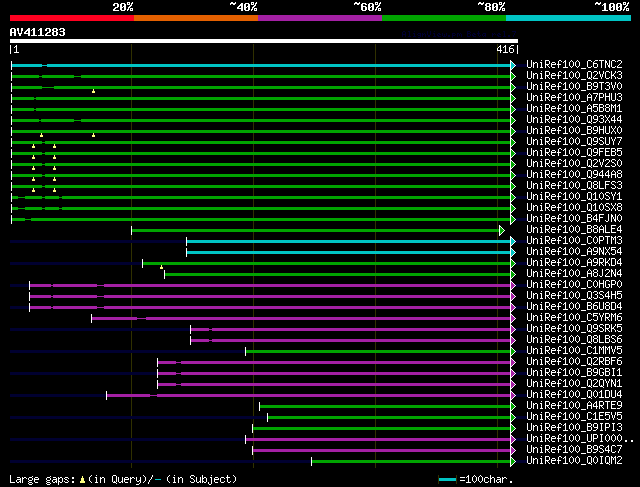This screenshot has height=487, width=640.
Task: Click the cyan alignment bar of A9NX54
Action: pos(349,253)
